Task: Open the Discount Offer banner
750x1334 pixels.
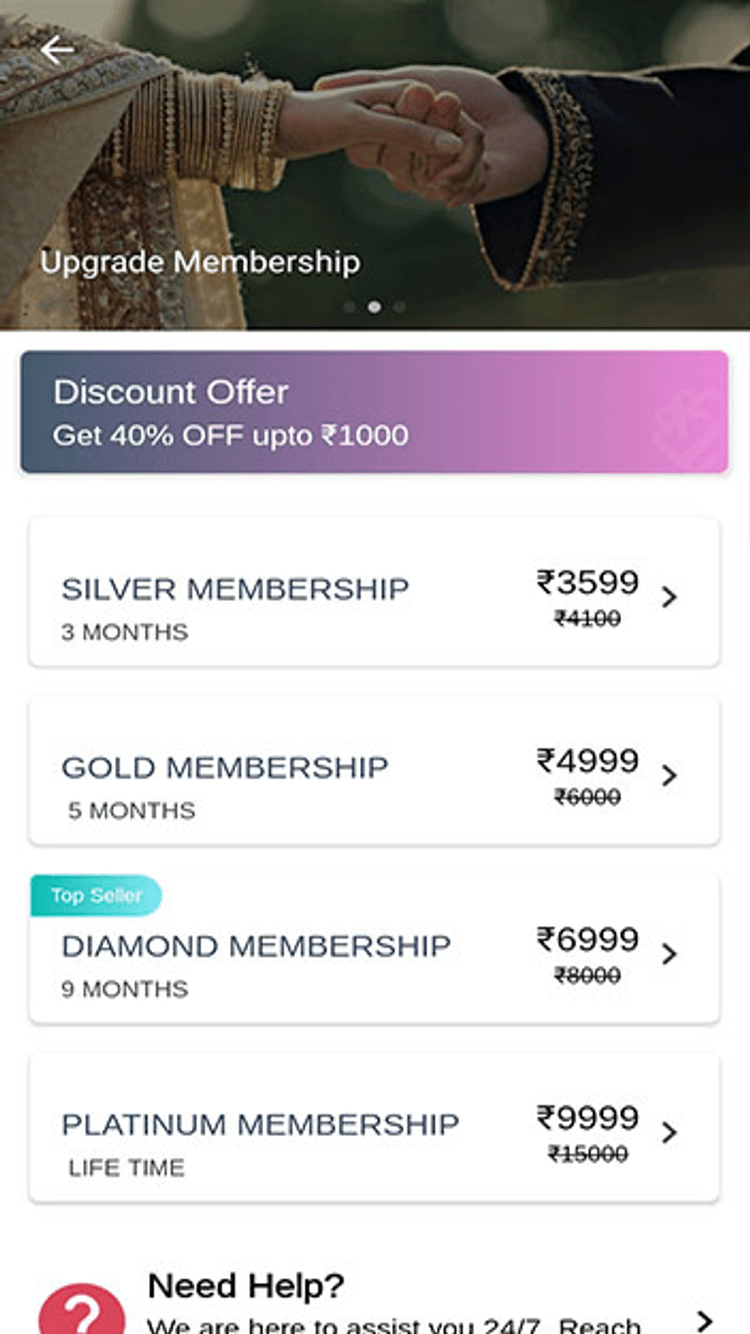Action: (x=374, y=411)
